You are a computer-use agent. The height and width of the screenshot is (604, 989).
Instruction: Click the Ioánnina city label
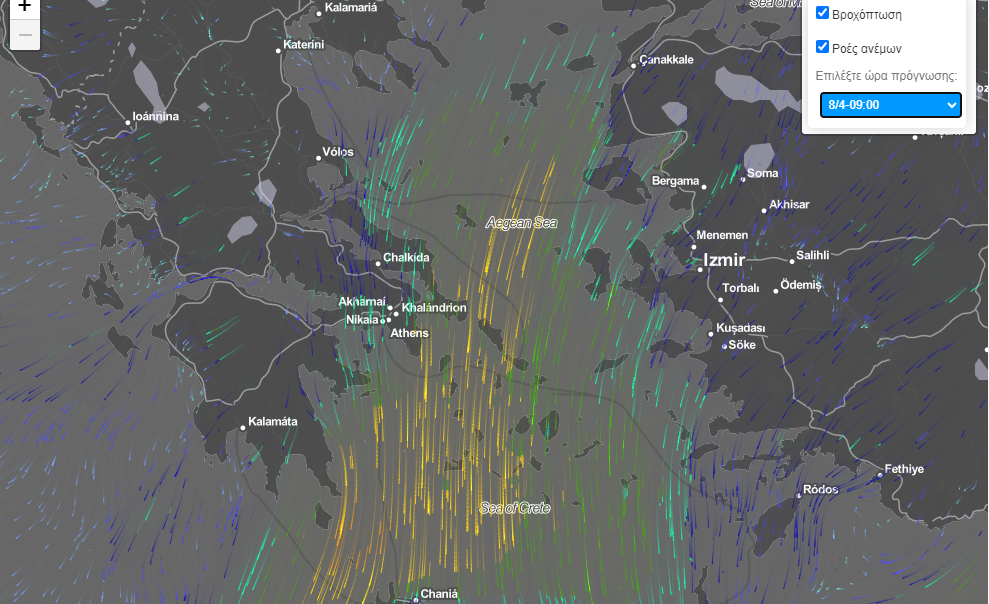pos(156,116)
